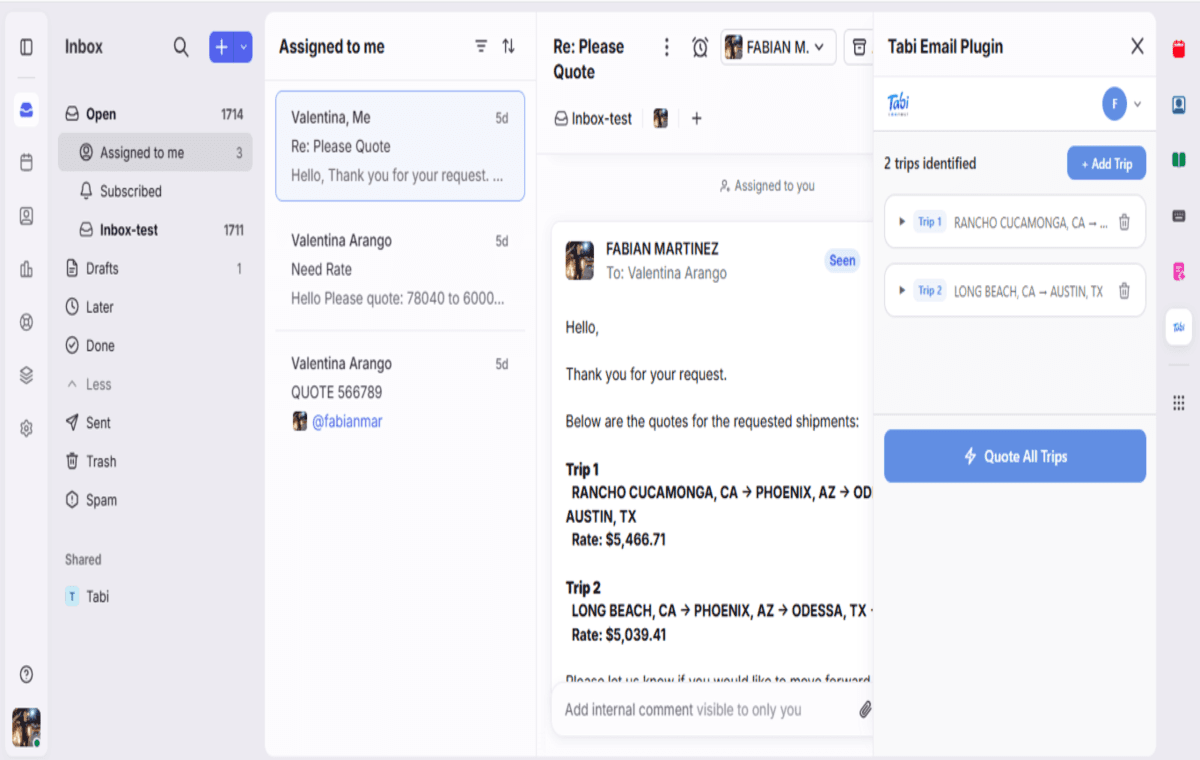This screenshot has height=760, width=1200.
Task: Open the search icon next to Inbox
Action: (180, 46)
